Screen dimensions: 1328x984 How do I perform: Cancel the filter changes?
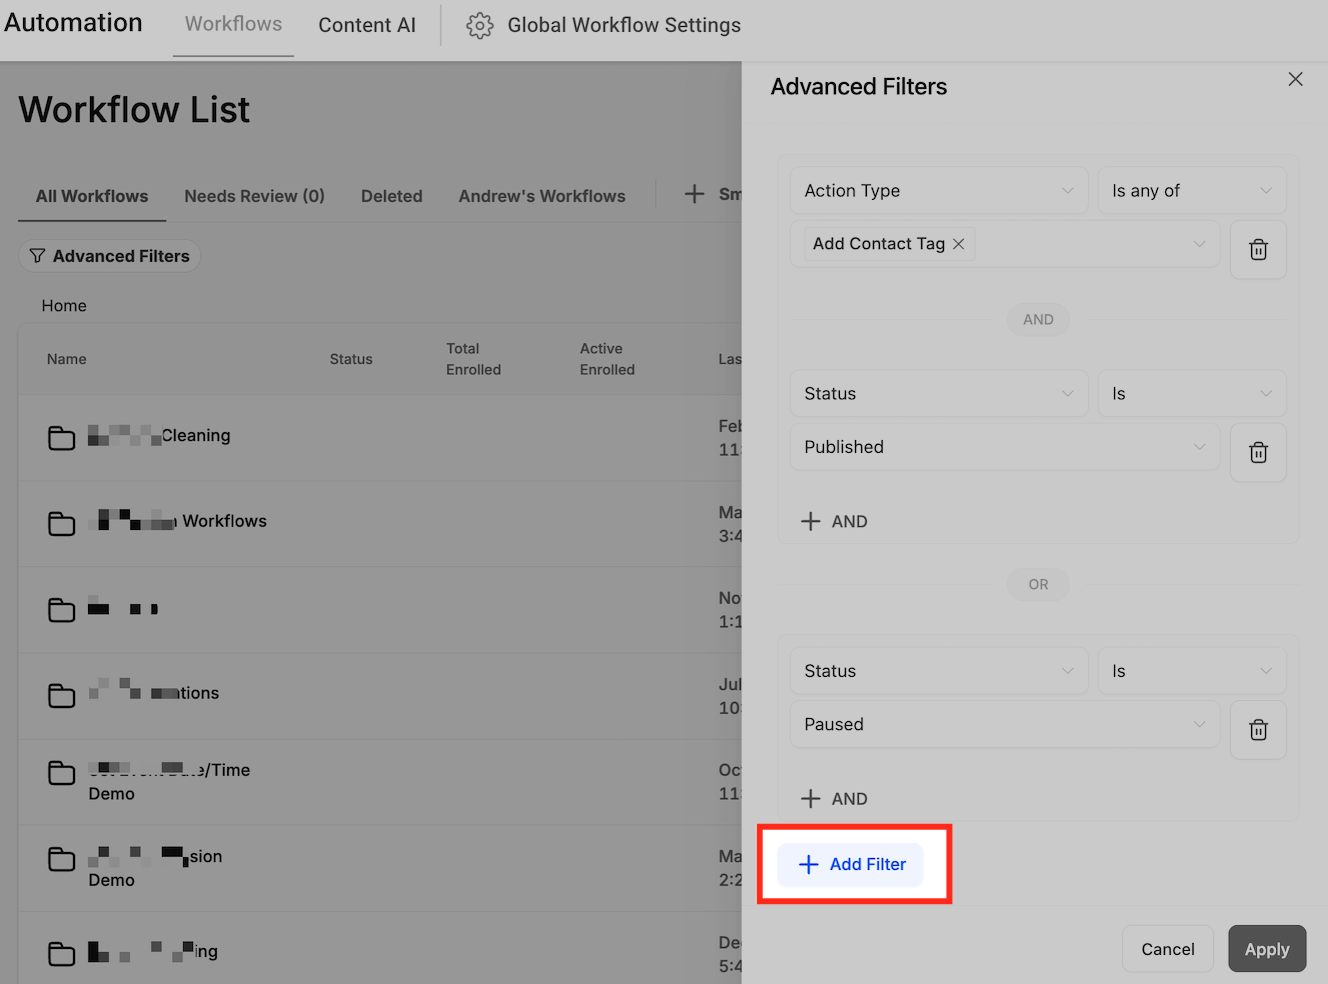point(1168,949)
